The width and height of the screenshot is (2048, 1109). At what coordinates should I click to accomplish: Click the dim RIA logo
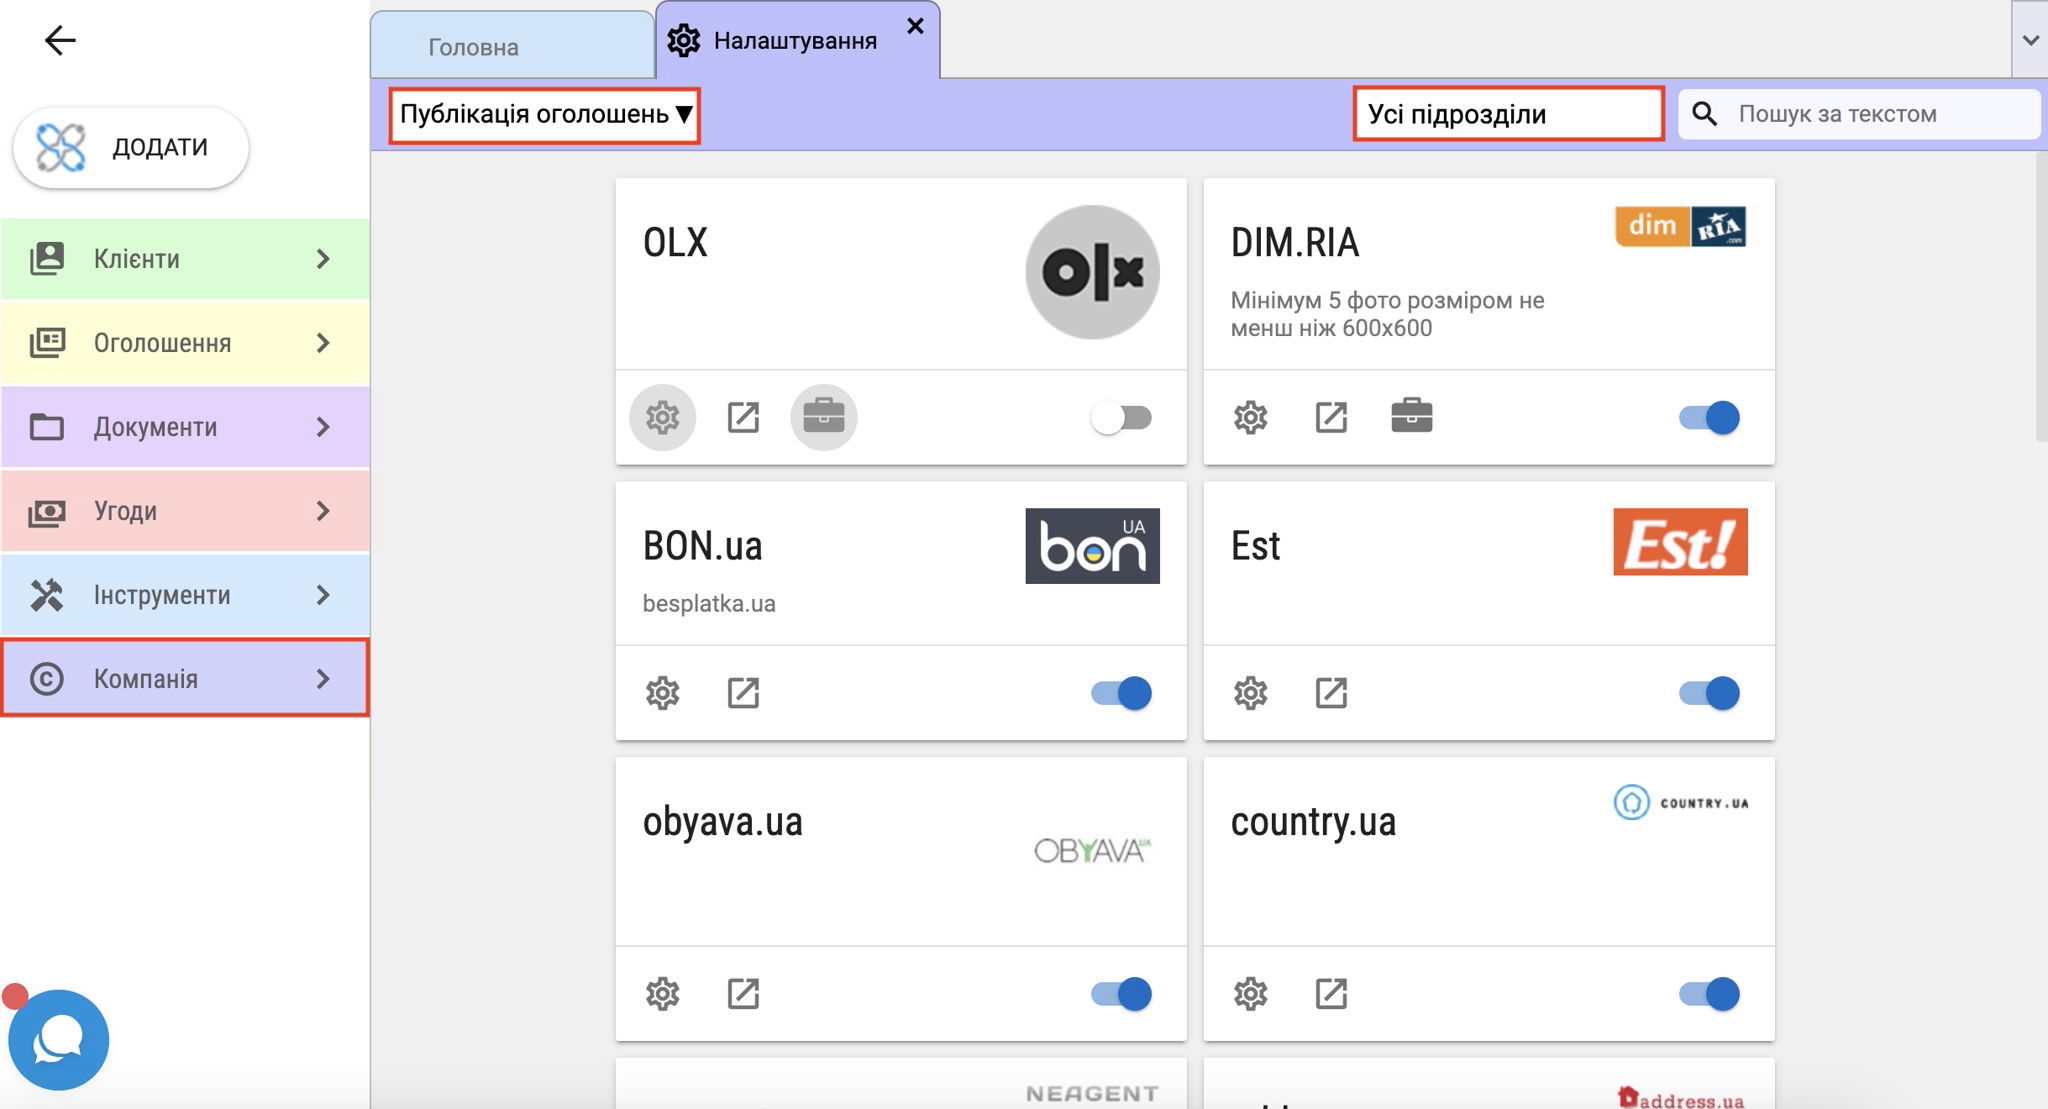(x=1680, y=227)
